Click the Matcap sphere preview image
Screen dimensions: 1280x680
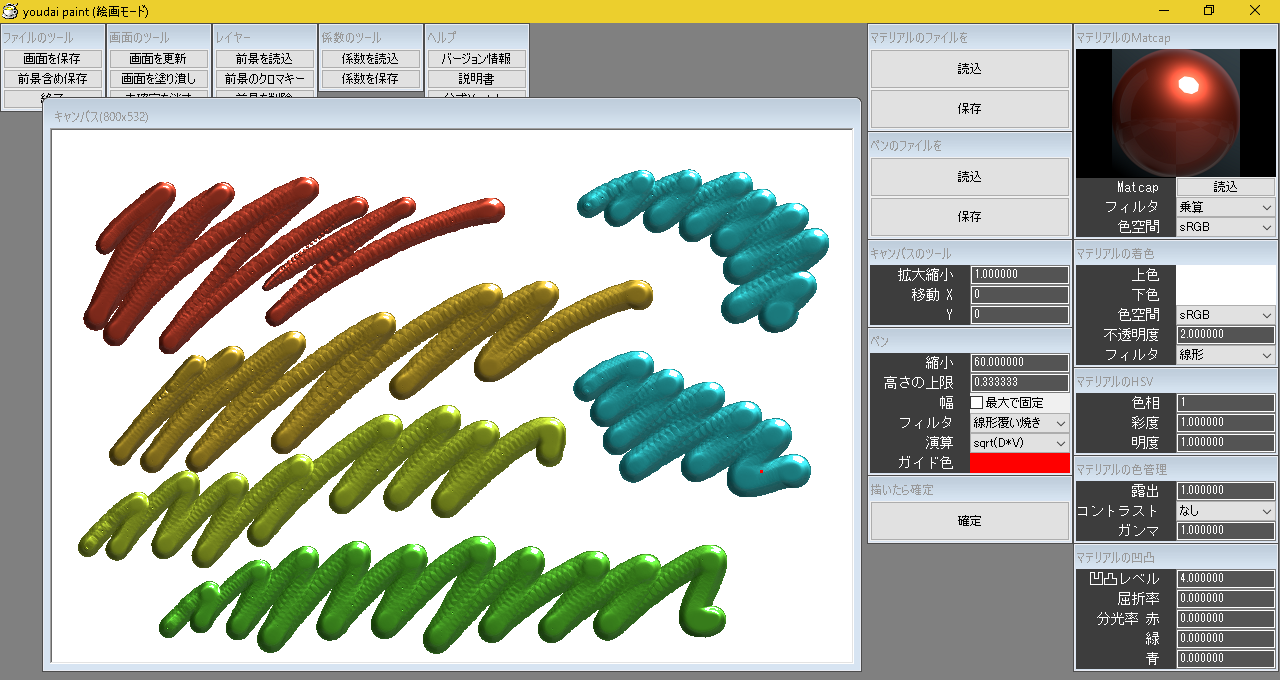(x=1175, y=112)
